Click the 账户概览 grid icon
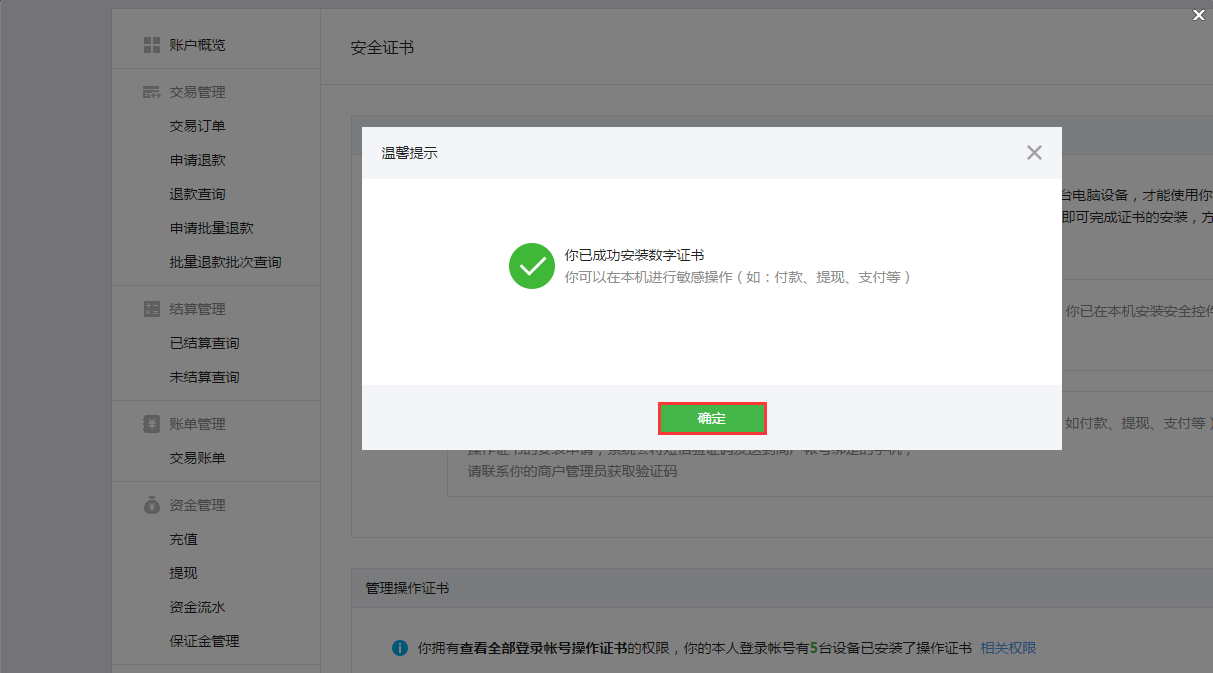The height and width of the screenshot is (673, 1213). [152, 45]
